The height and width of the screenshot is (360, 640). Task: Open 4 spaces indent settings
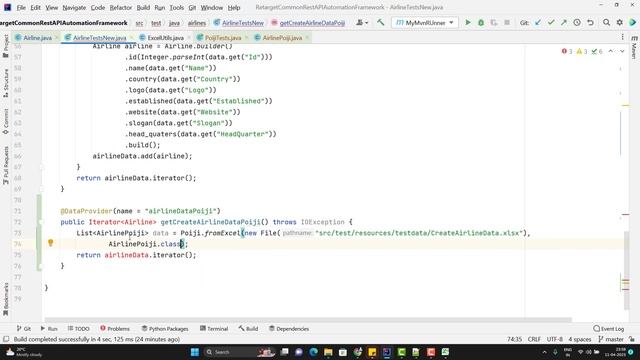click(580, 339)
